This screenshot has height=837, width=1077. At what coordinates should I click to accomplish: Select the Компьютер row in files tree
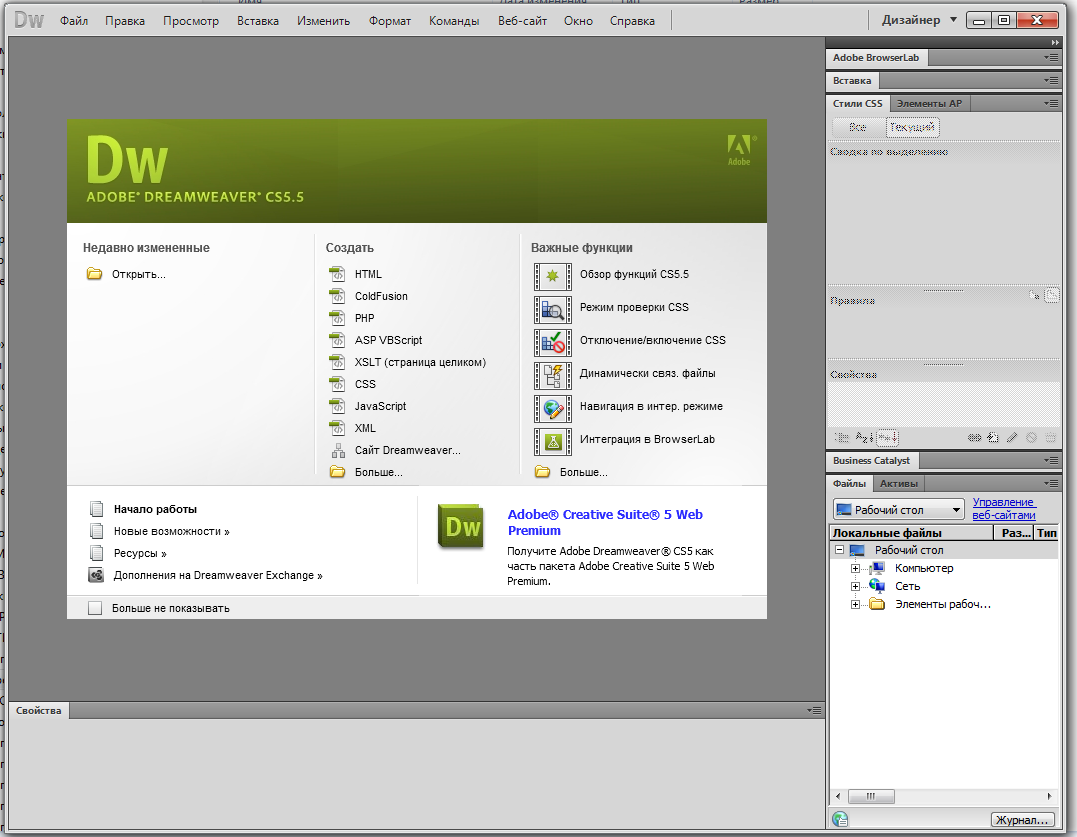point(924,568)
